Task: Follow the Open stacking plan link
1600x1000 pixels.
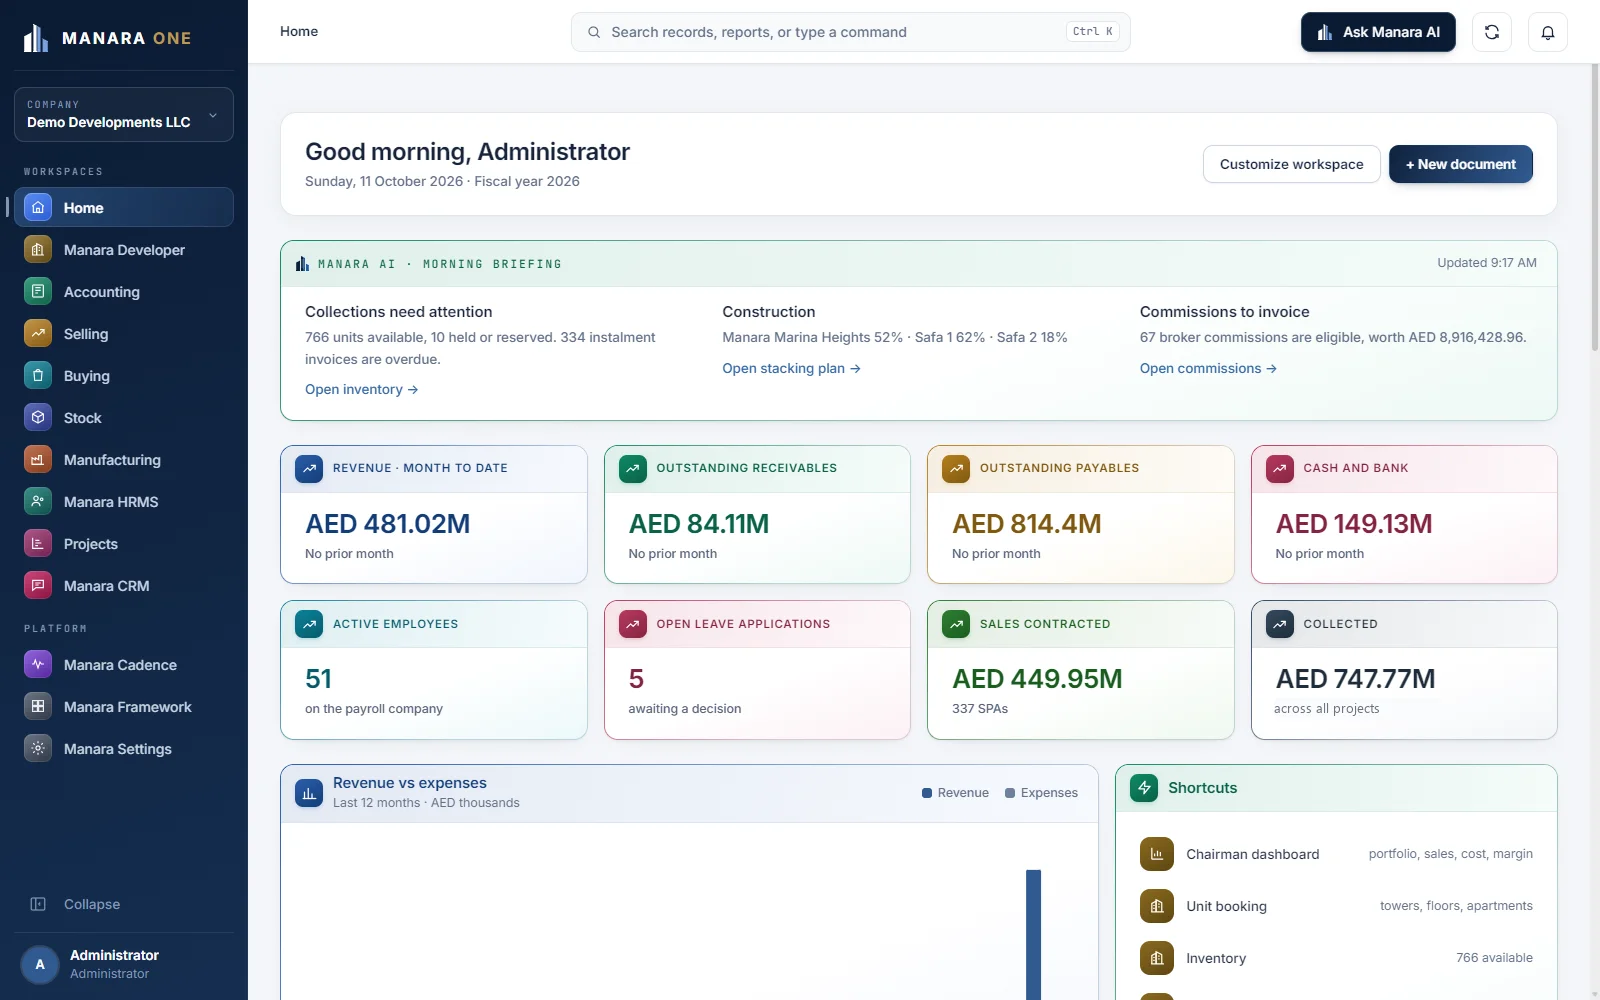Action: 792,369
